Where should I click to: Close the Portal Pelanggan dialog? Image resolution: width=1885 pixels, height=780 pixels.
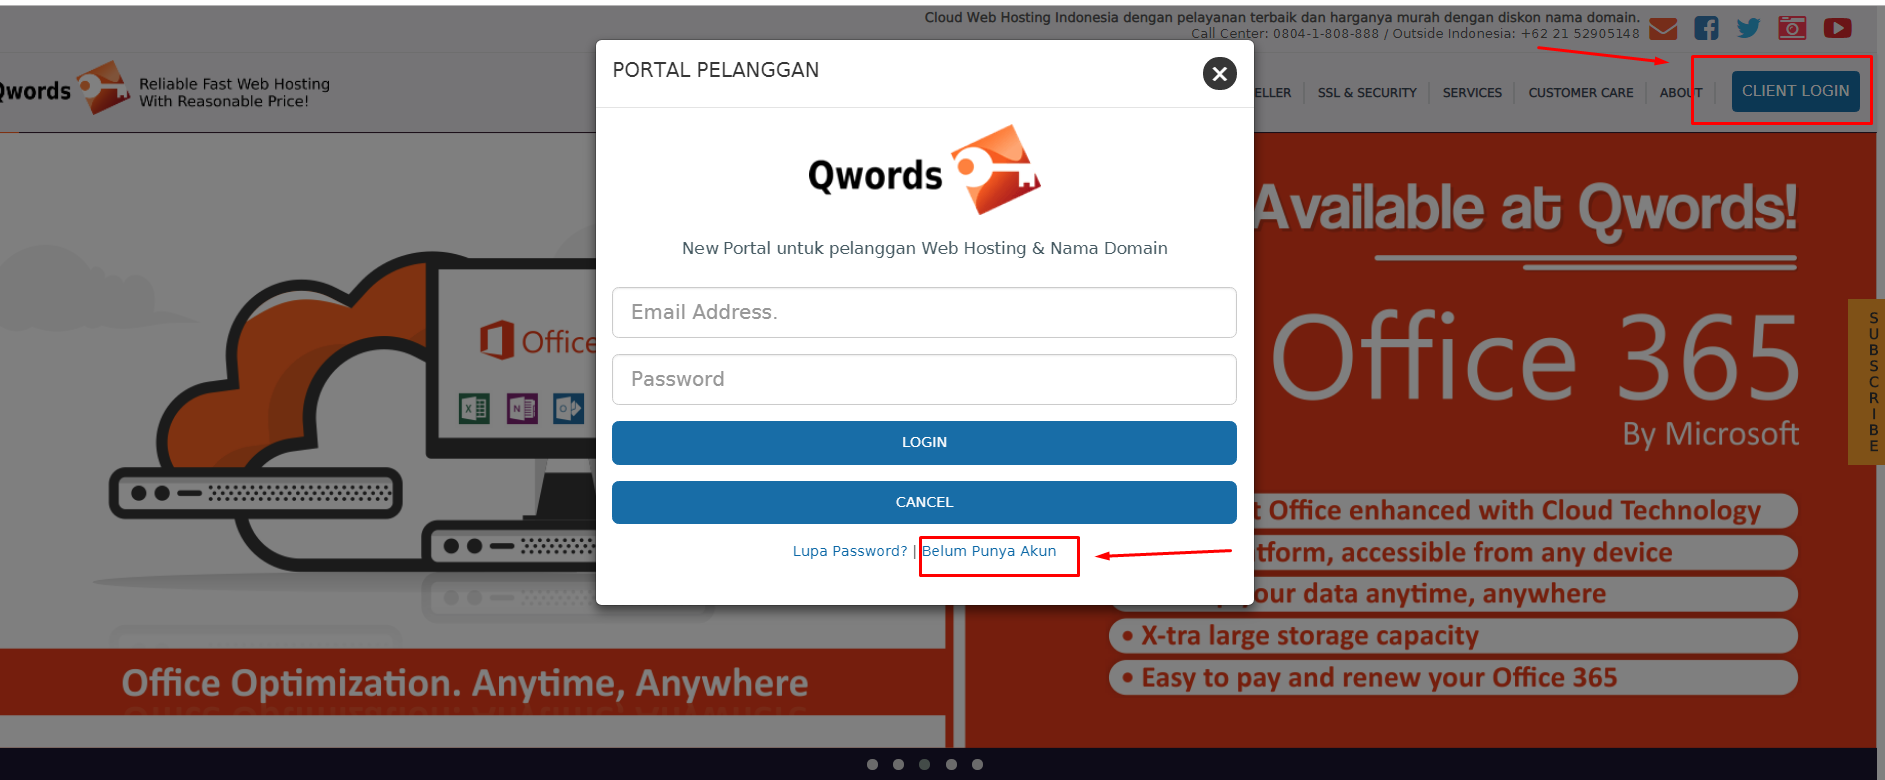[x=1219, y=73]
